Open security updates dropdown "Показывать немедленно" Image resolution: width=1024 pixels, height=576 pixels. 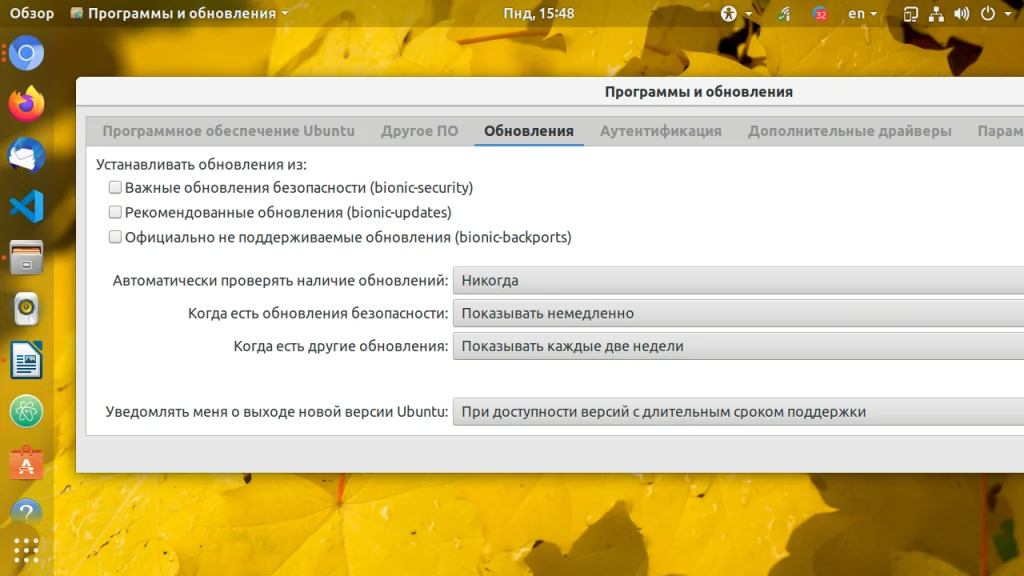tap(738, 313)
